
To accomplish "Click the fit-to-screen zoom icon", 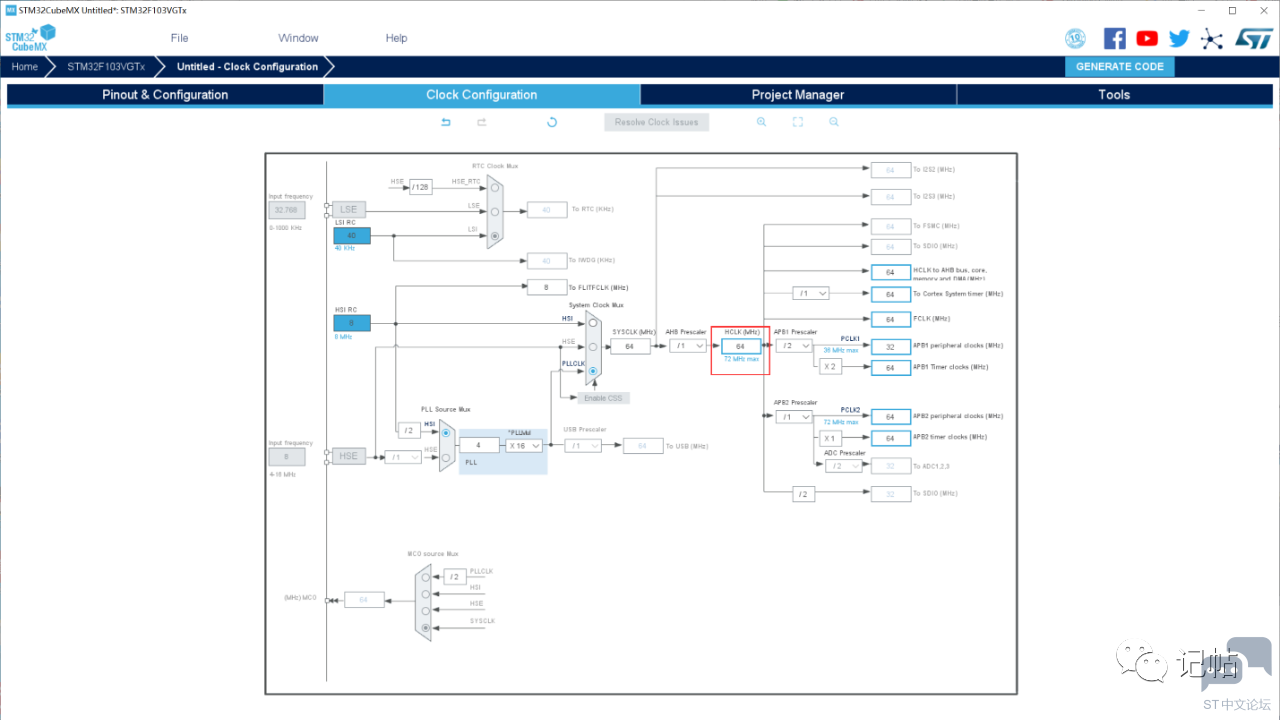I will click(798, 122).
